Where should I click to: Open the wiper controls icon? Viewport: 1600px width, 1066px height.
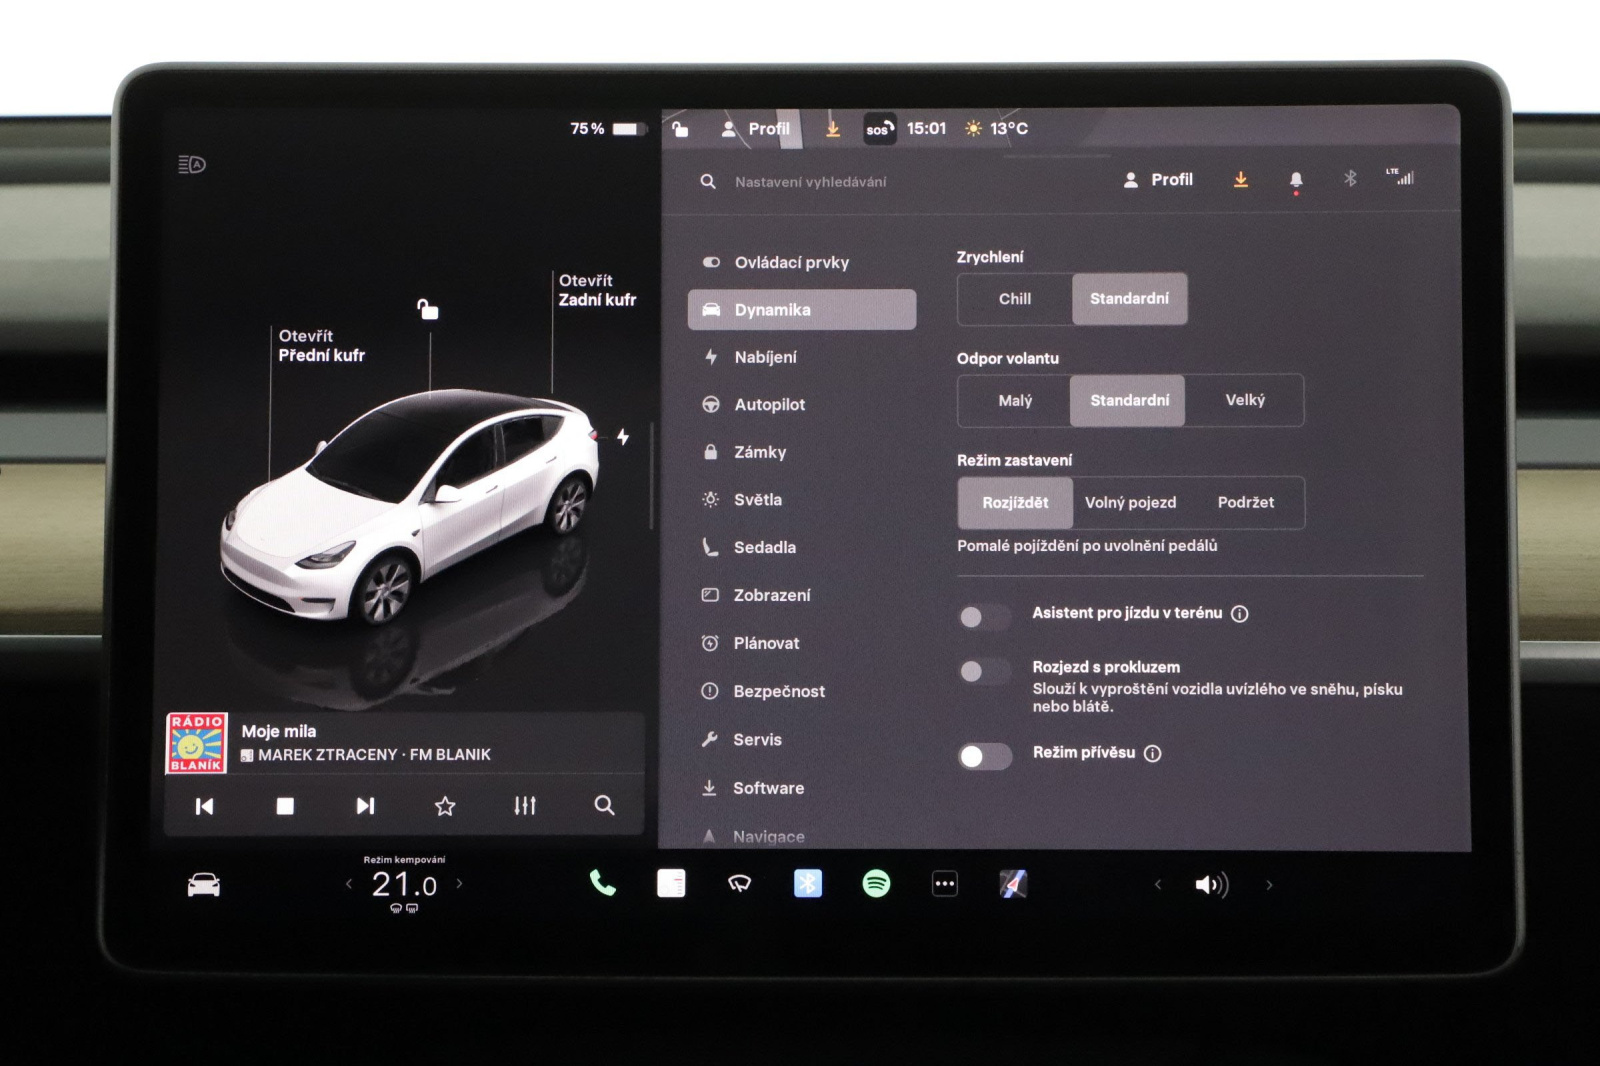[739, 884]
